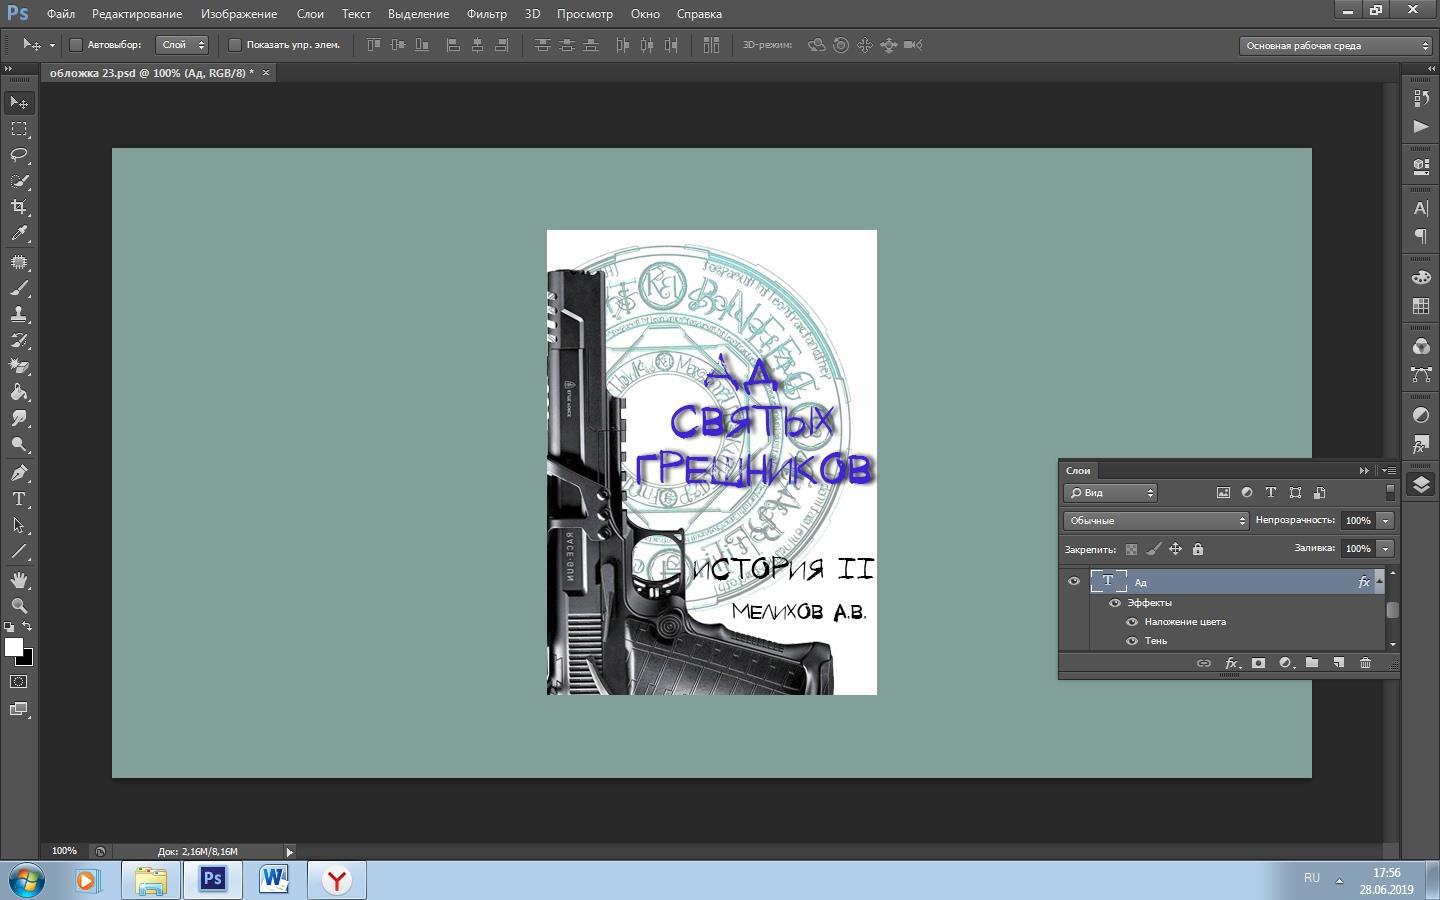Open the Изображение menu
Screen dimensions: 1440x900
(x=238, y=14)
